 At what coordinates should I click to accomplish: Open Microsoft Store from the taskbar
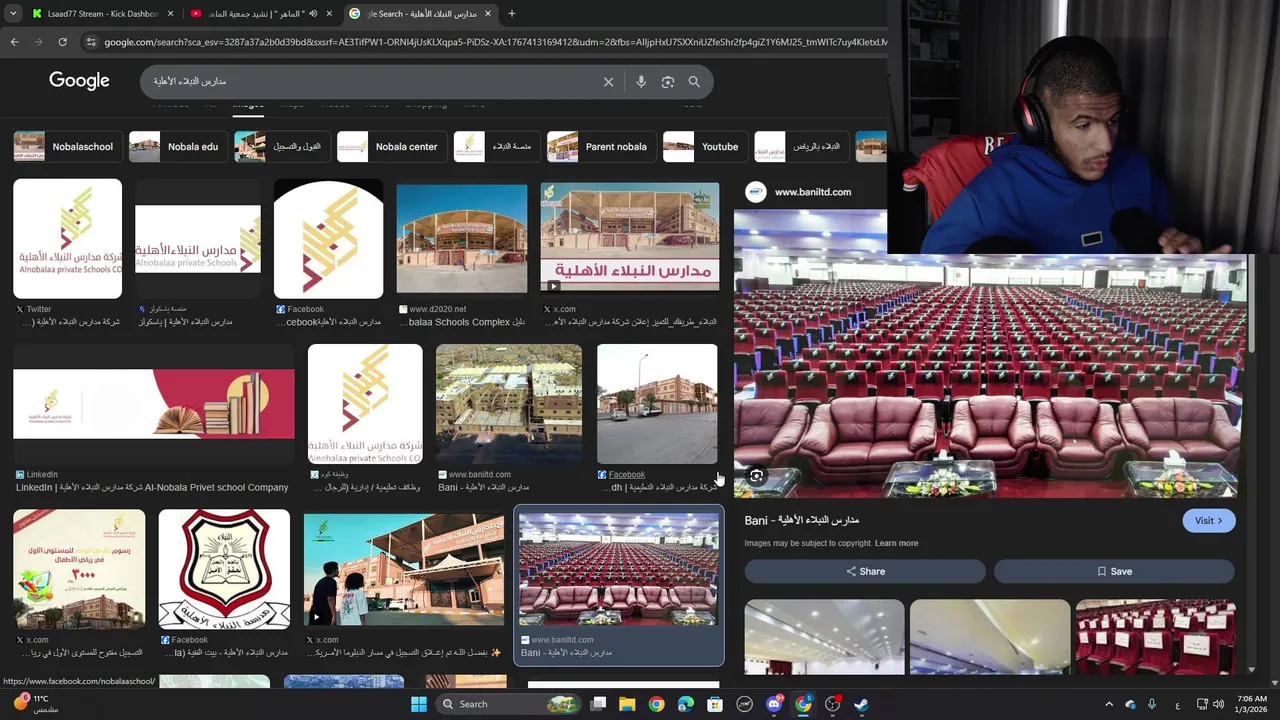[x=715, y=704]
